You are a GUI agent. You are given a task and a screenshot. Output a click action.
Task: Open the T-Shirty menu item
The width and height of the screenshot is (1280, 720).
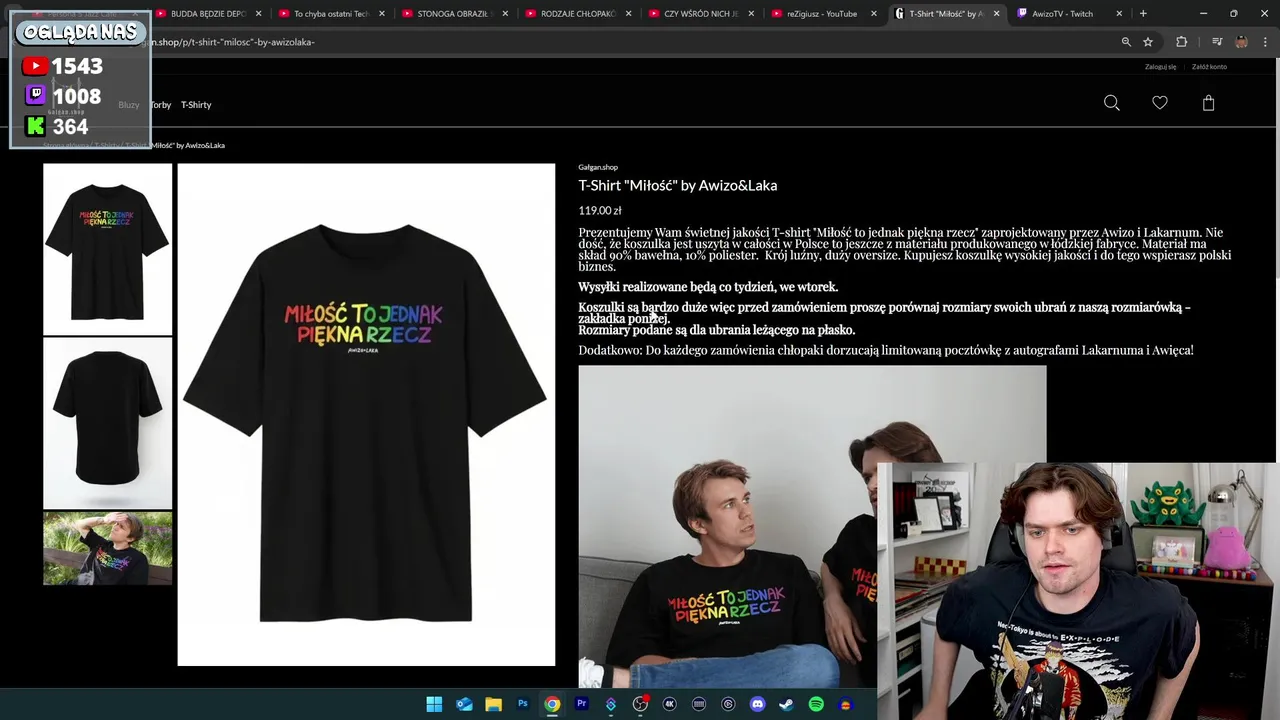pos(196,105)
